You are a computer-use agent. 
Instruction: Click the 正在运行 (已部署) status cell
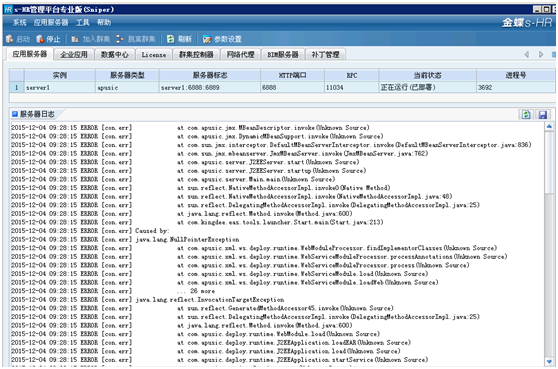(x=427, y=88)
